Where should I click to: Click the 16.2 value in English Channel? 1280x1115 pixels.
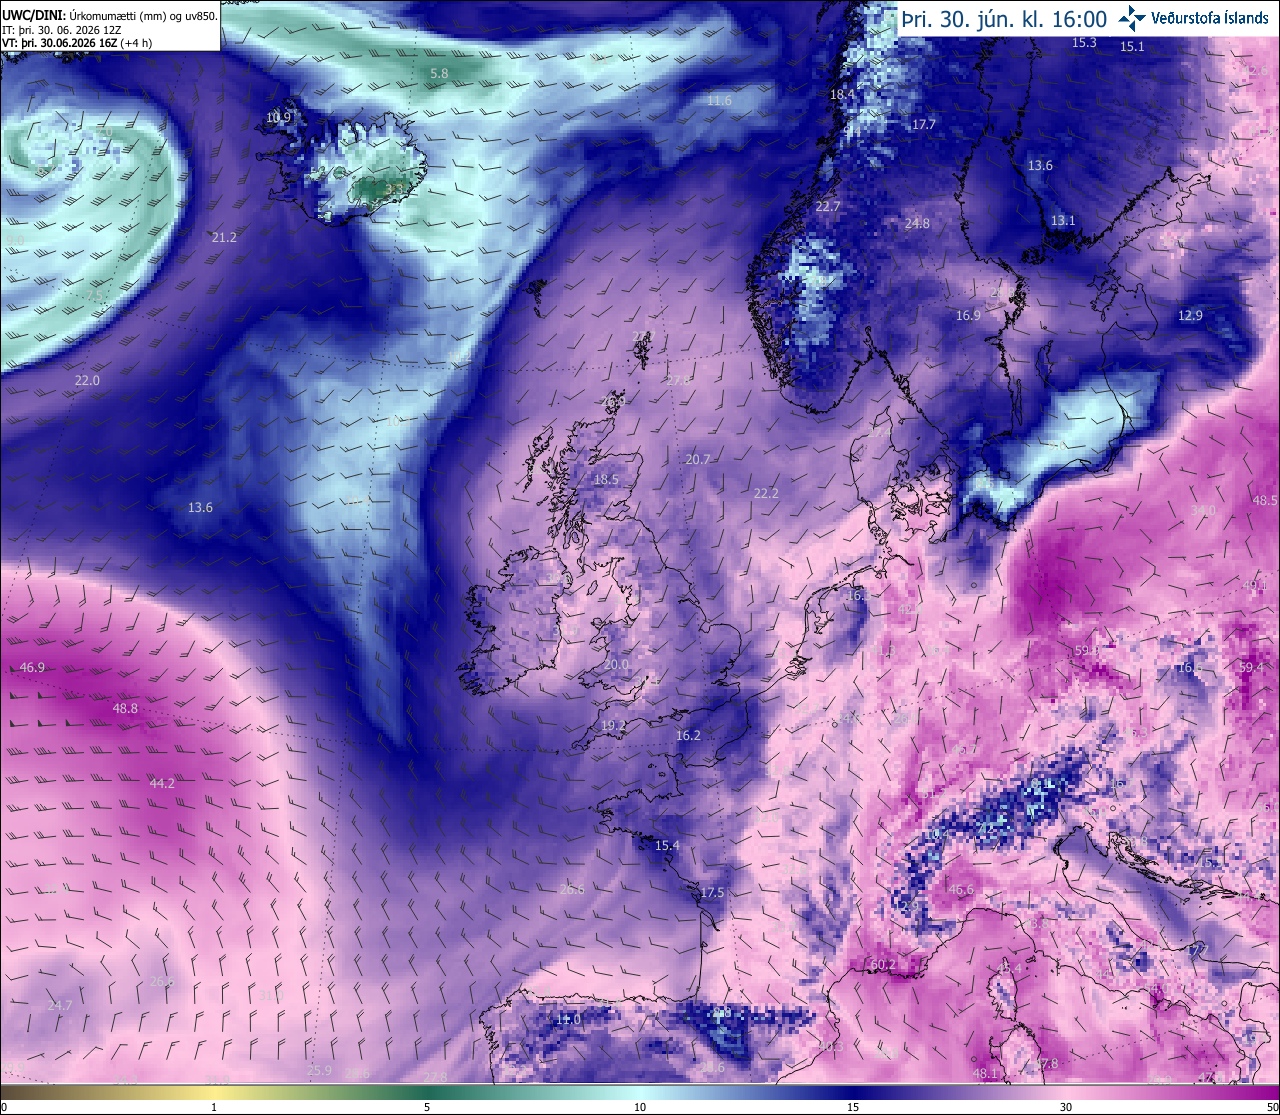[x=688, y=735]
